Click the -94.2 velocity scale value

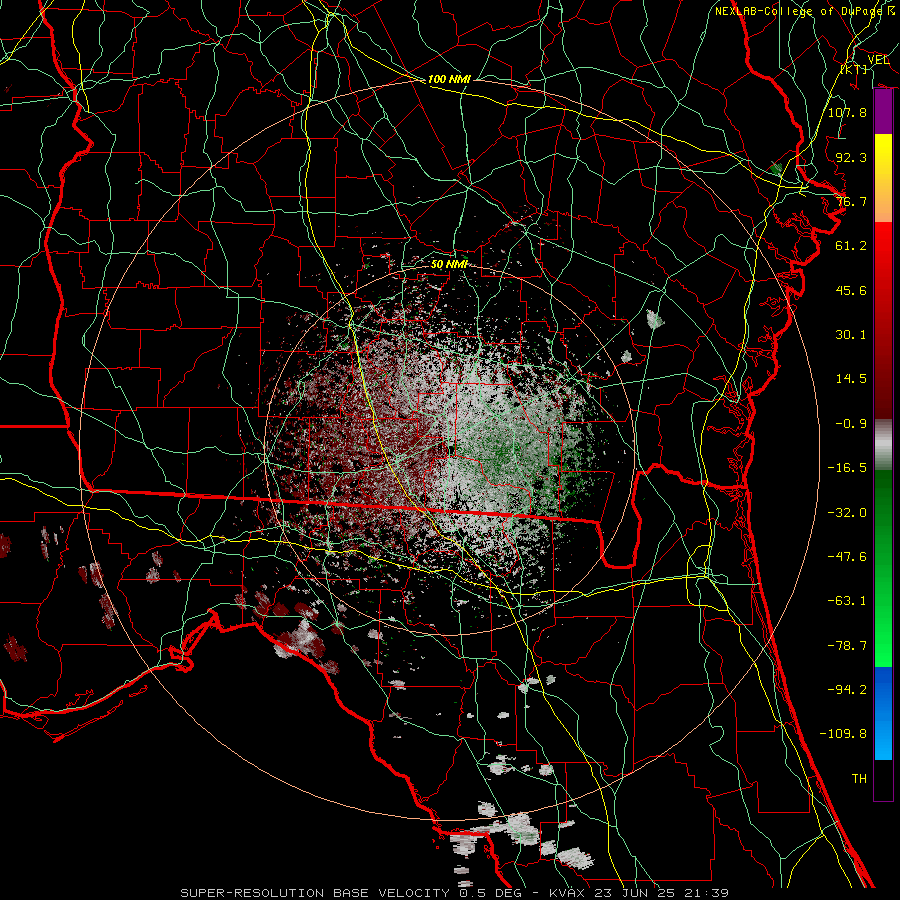click(x=847, y=690)
